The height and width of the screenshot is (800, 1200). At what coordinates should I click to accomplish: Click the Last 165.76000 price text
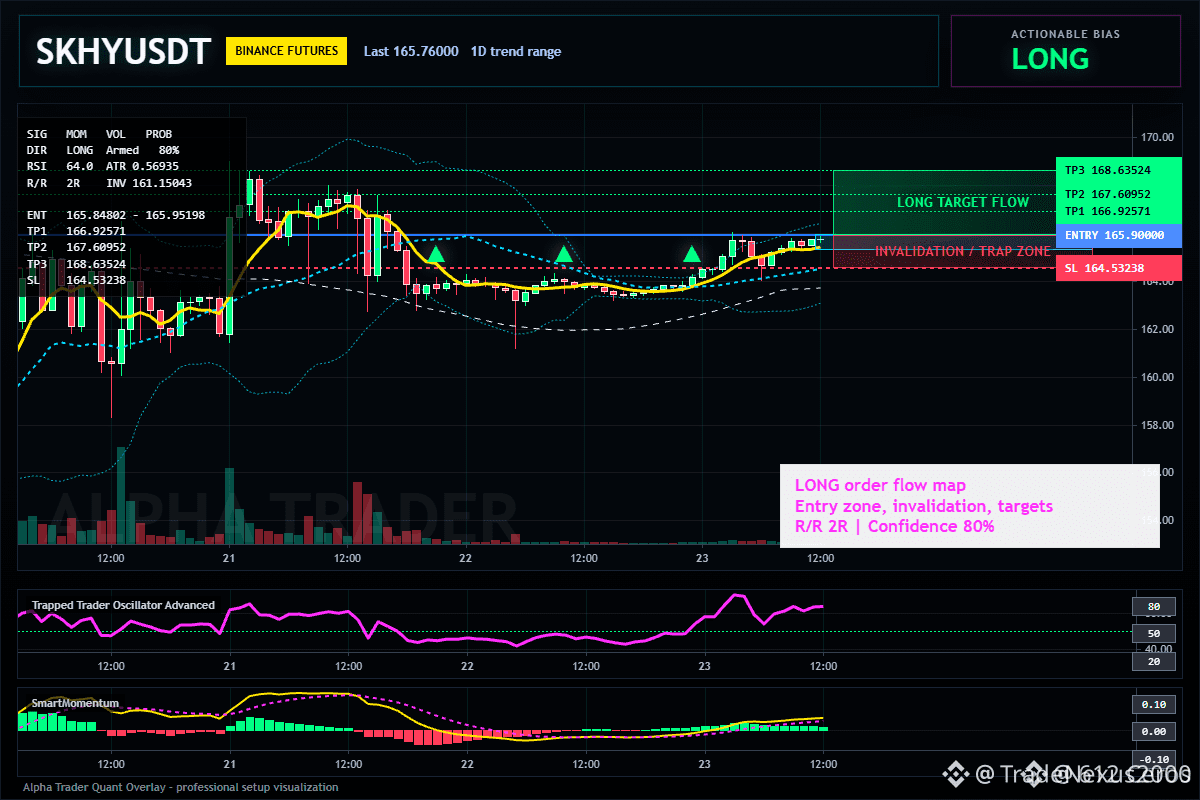point(411,51)
